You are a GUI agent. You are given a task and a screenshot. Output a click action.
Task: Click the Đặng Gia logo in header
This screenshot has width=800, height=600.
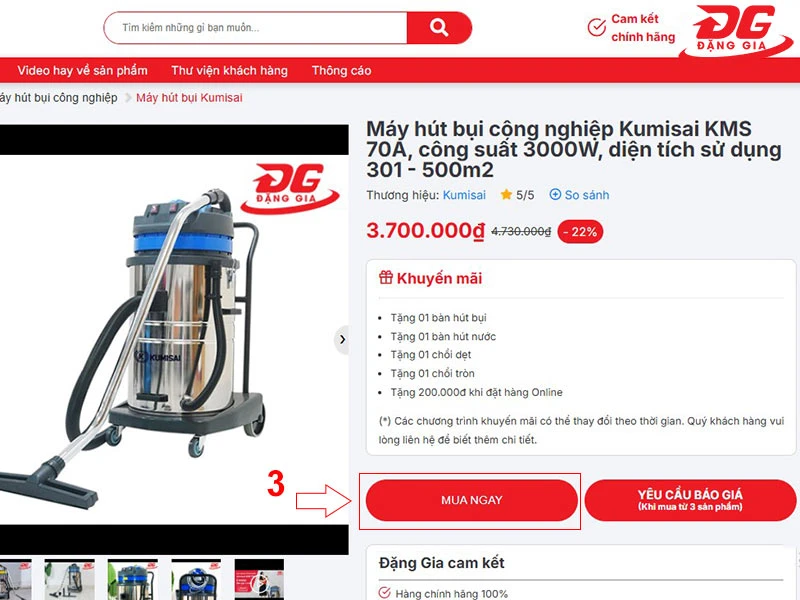click(737, 30)
